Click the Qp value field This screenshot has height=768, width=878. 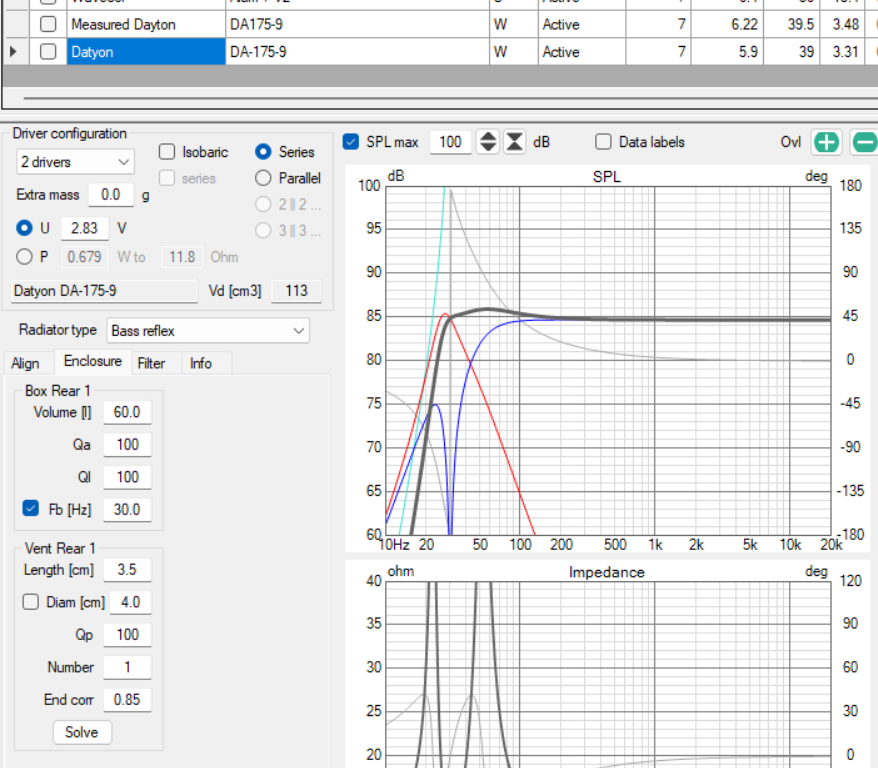coord(127,635)
